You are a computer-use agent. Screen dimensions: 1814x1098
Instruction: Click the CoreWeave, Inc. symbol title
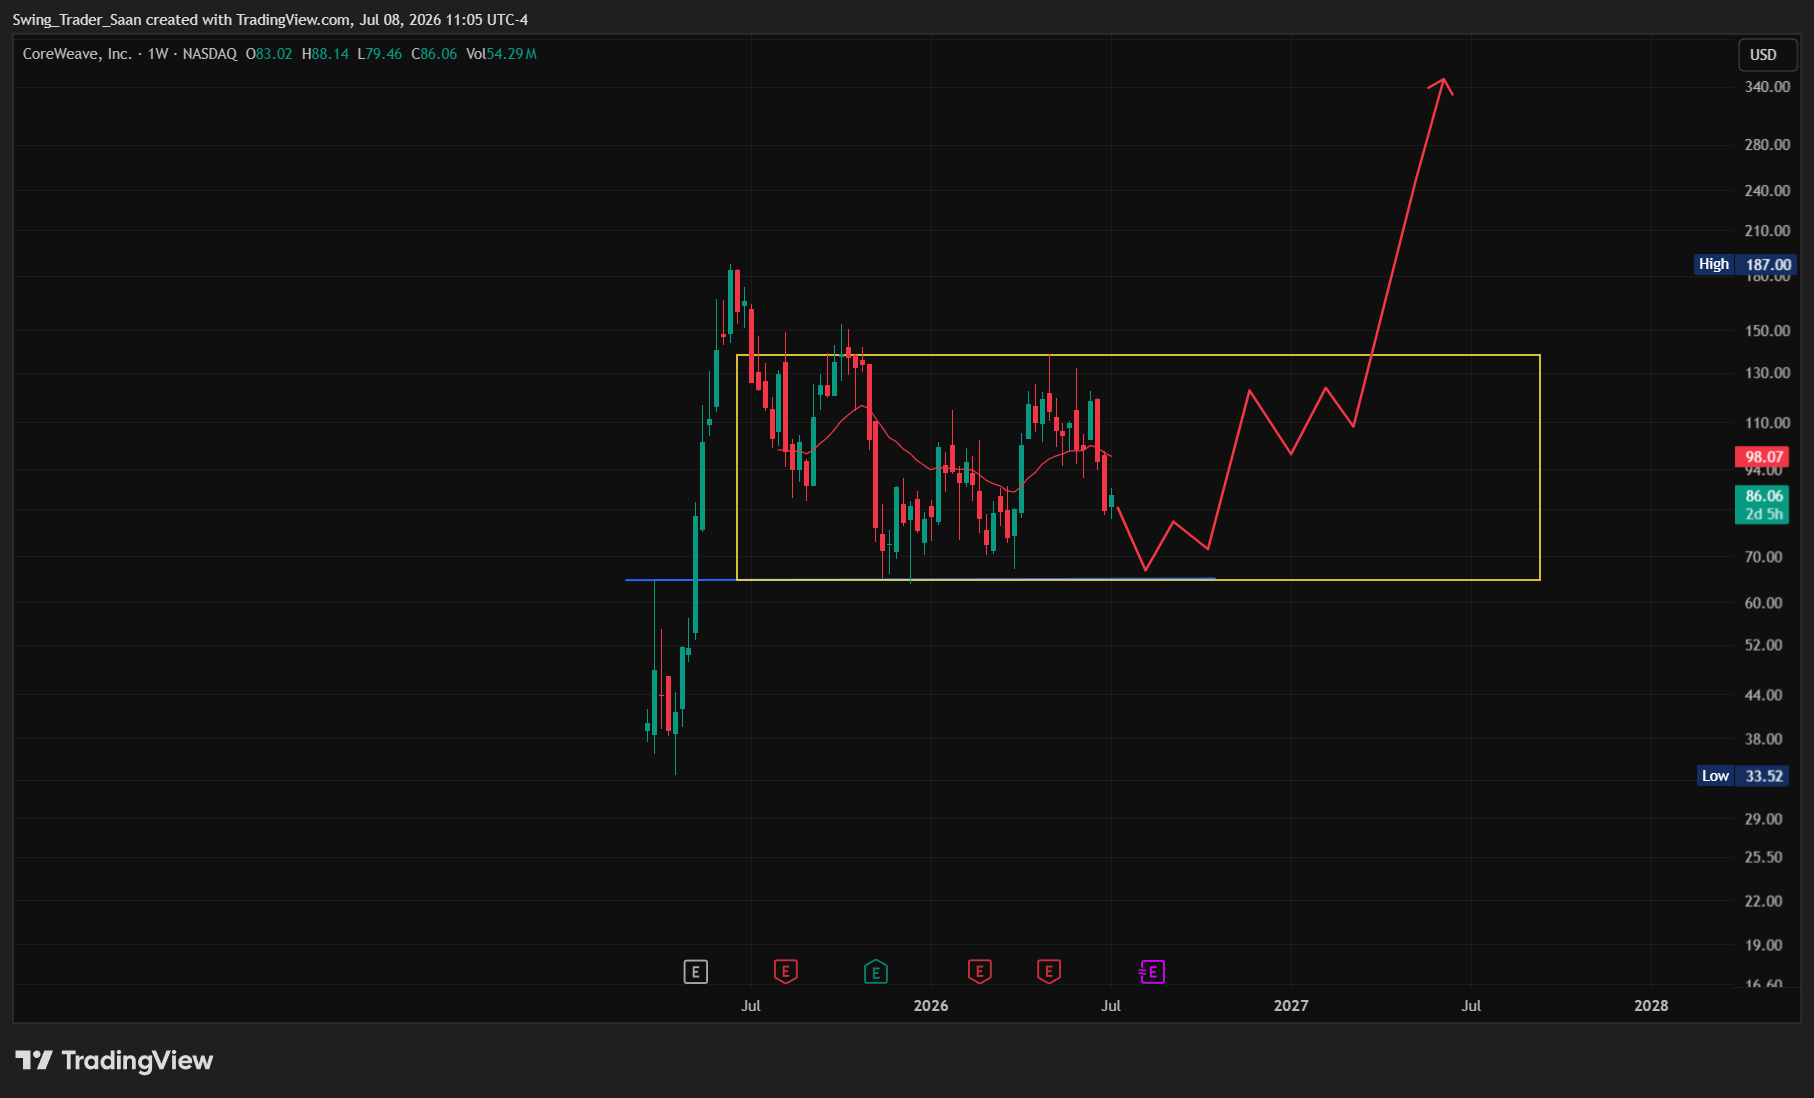click(x=77, y=54)
